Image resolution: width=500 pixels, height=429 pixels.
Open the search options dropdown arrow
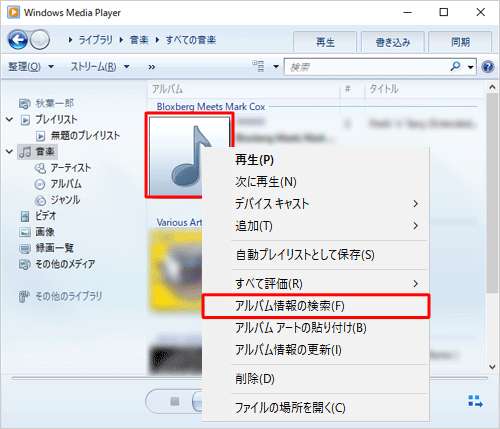point(470,67)
